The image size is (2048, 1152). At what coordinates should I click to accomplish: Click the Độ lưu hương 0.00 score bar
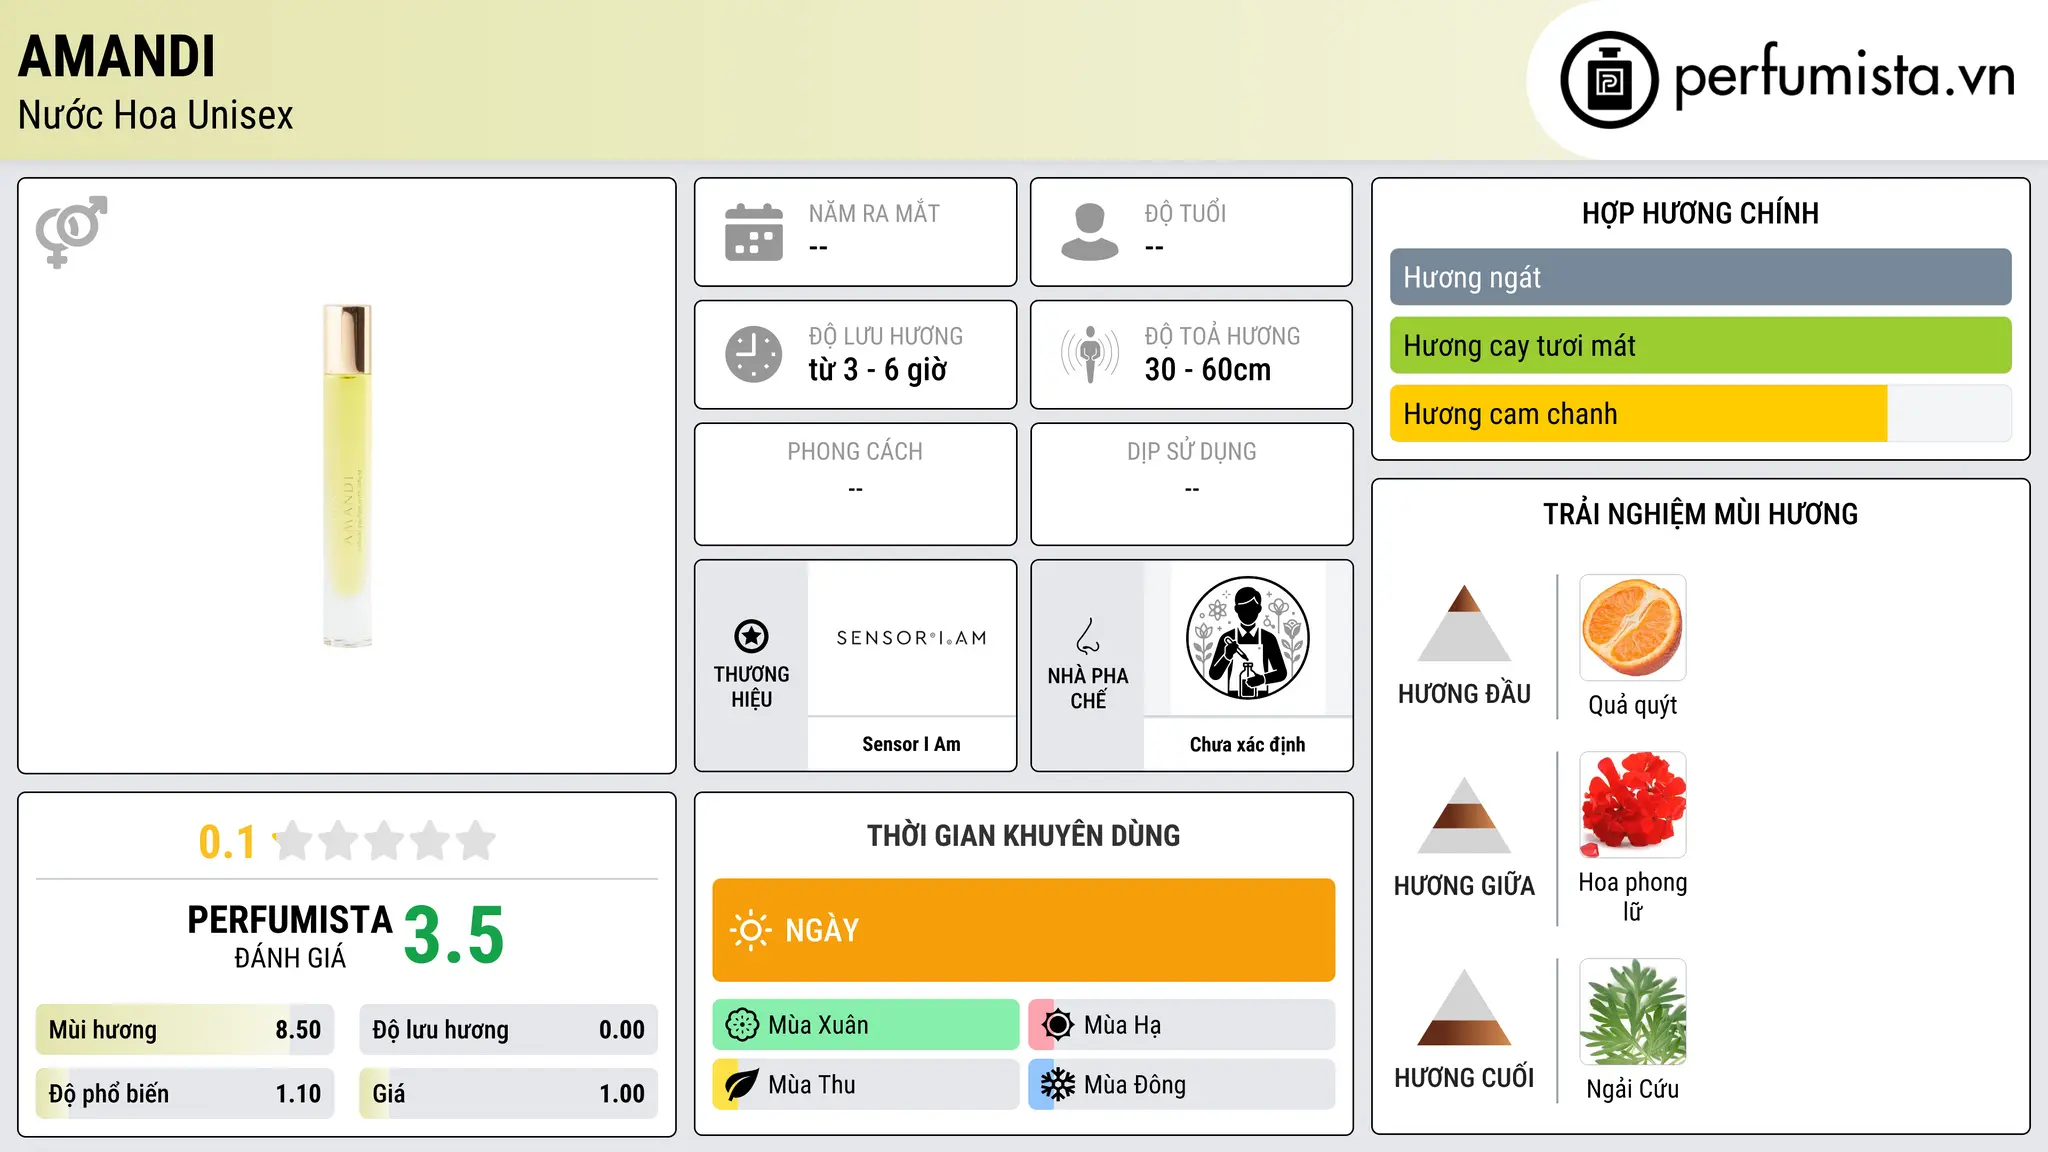[509, 1030]
